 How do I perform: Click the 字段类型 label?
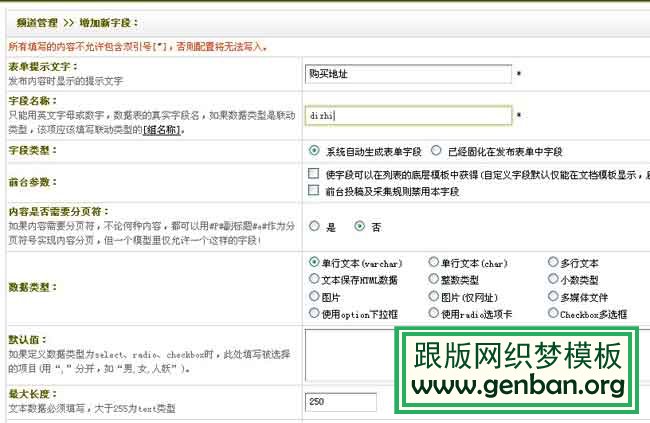[x=32, y=151]
